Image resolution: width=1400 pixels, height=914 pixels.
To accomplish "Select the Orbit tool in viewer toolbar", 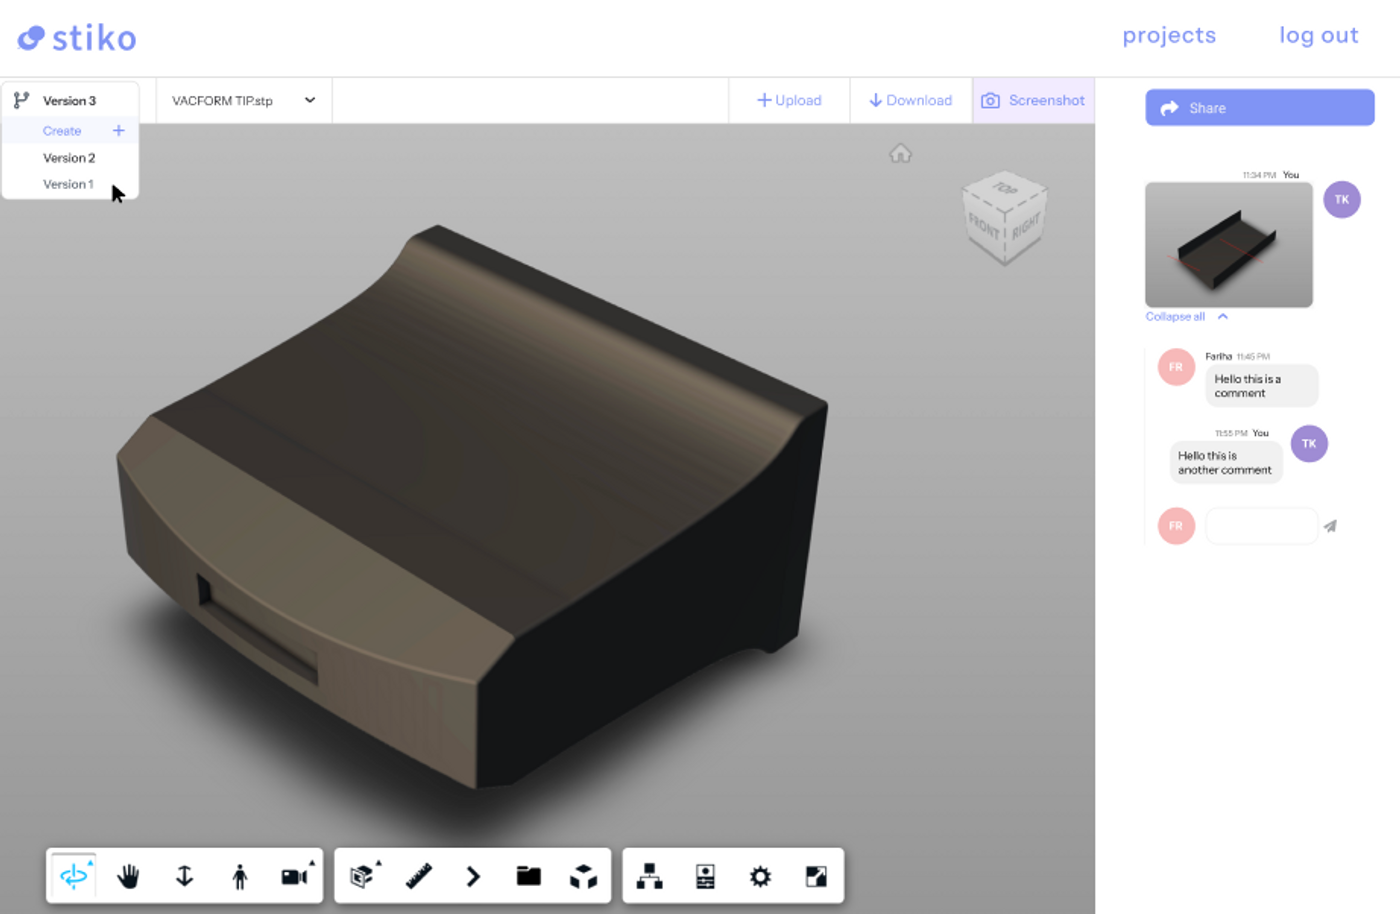I will click(73, 877).
